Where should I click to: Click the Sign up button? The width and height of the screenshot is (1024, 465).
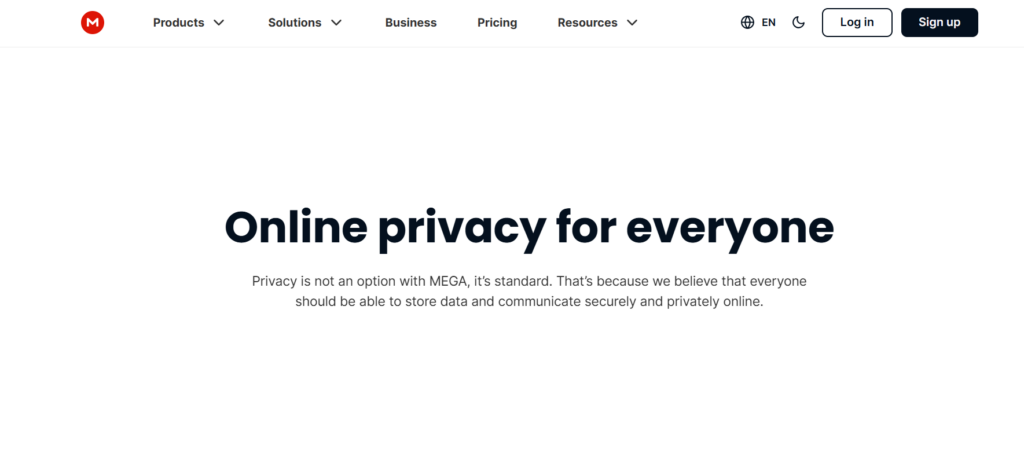tap(939, 22)
